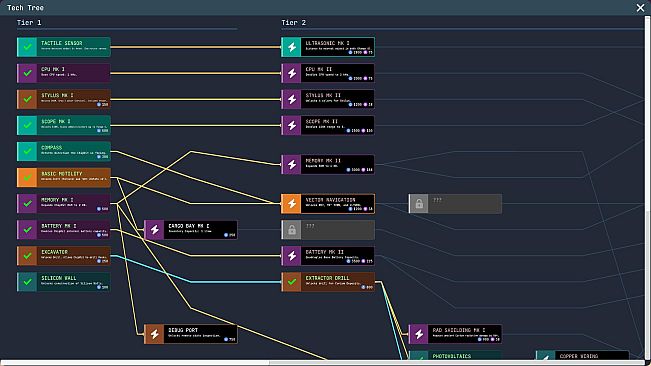The width and height of the screenshot is (651, 366).
Task: Choose the Debug Port label
Action: (x=183, y=330)
